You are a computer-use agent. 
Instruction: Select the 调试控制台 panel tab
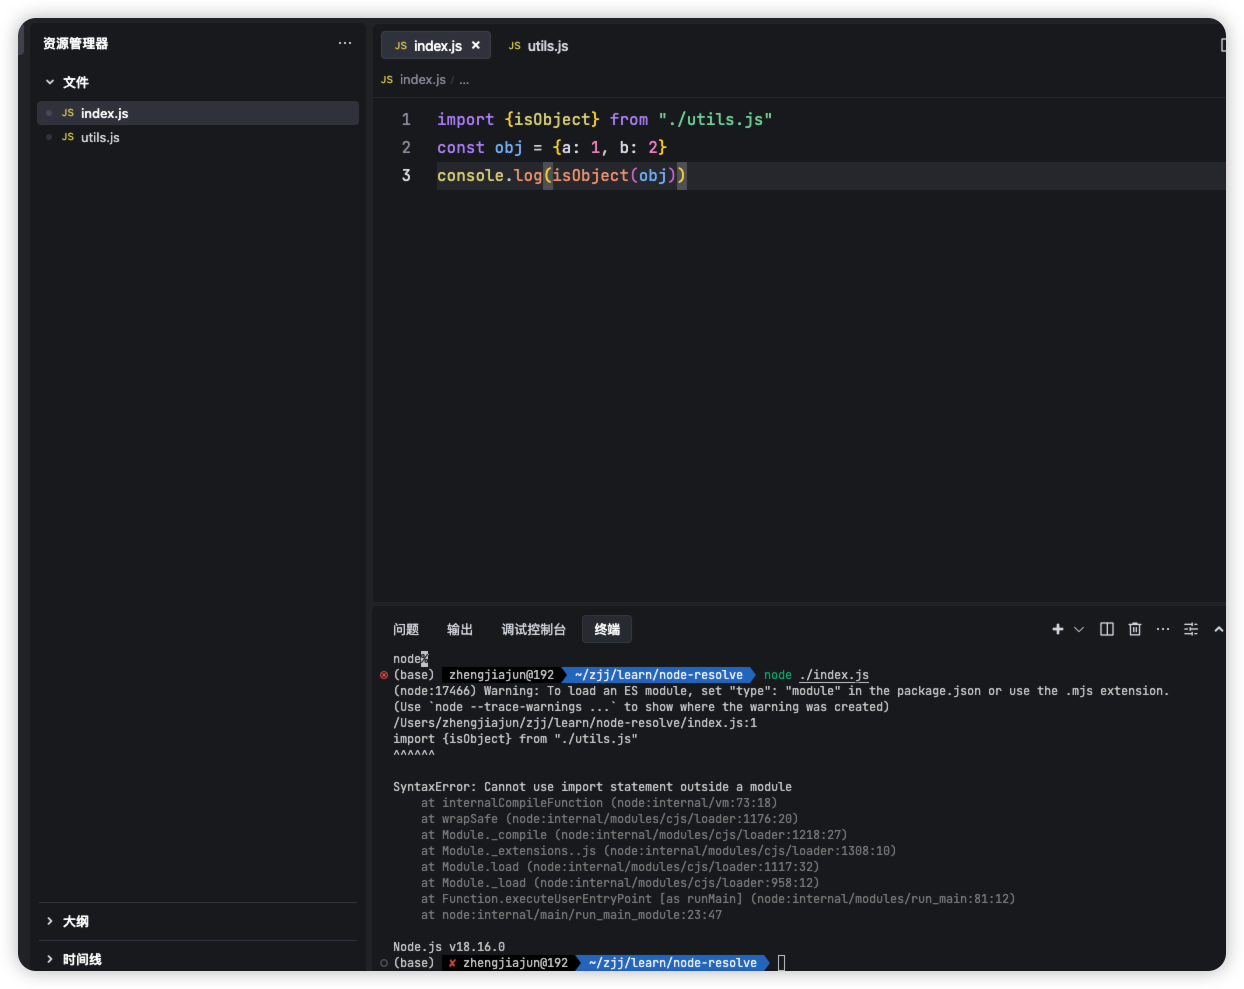coord(533,629)
